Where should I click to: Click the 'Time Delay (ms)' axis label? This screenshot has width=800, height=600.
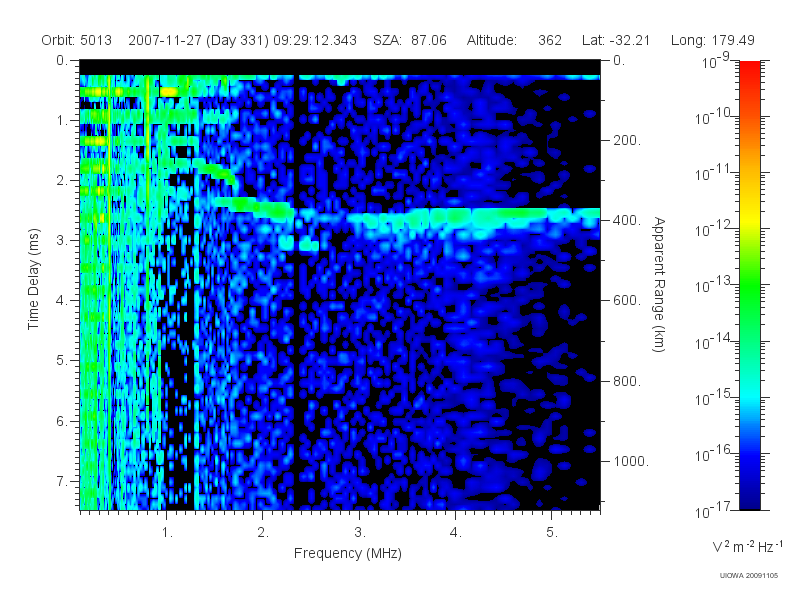click(x=33, y=279)
